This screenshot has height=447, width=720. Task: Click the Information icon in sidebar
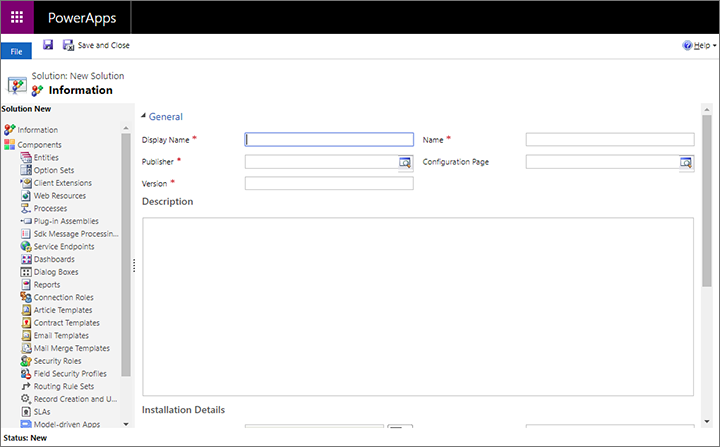10,130
